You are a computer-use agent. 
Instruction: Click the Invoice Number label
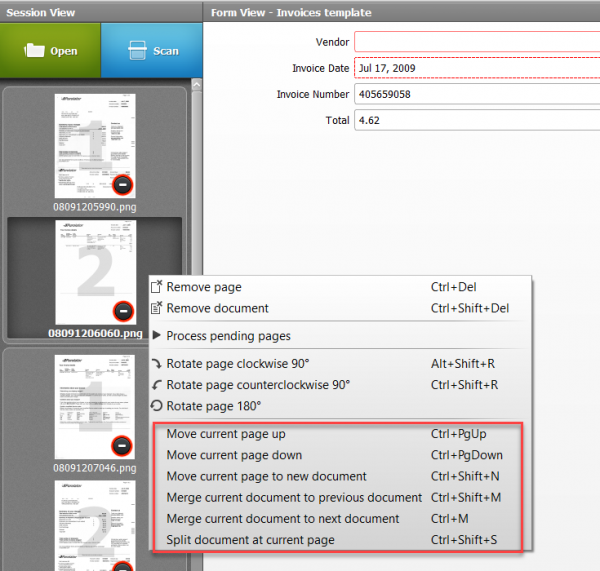tap(313, 94)
